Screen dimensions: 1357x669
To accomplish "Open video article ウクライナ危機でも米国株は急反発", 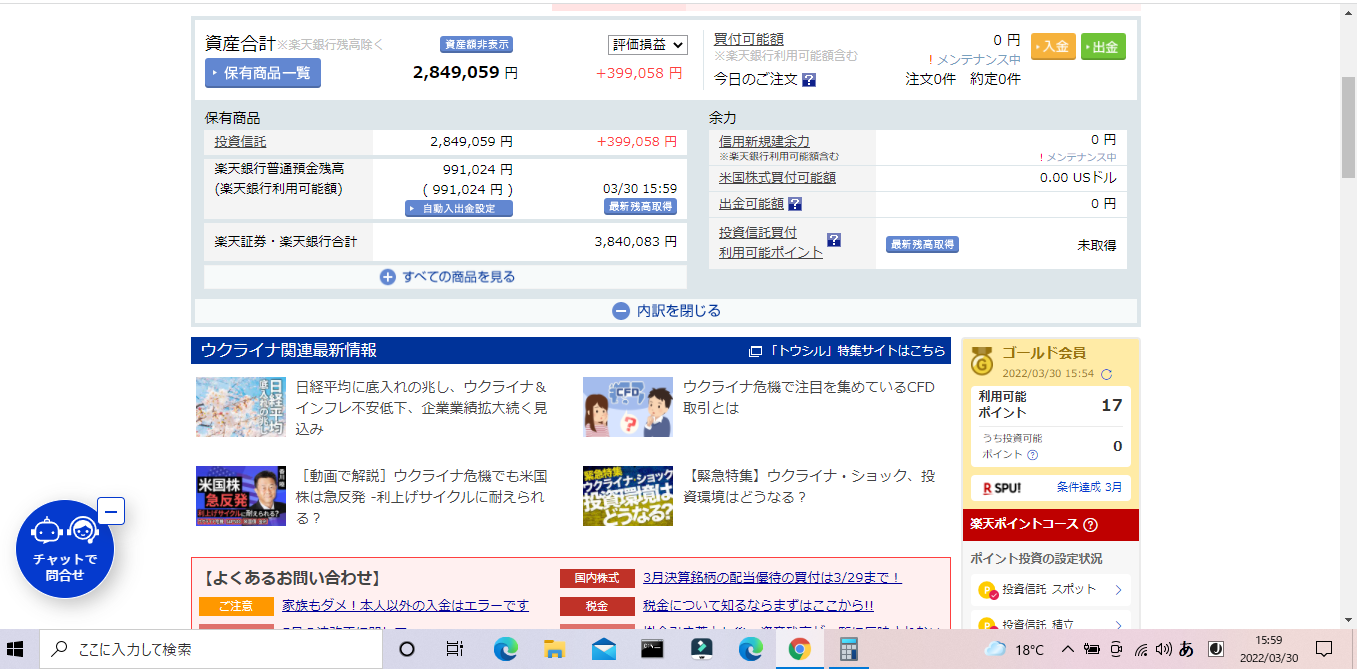I will [x=421, y=496].
